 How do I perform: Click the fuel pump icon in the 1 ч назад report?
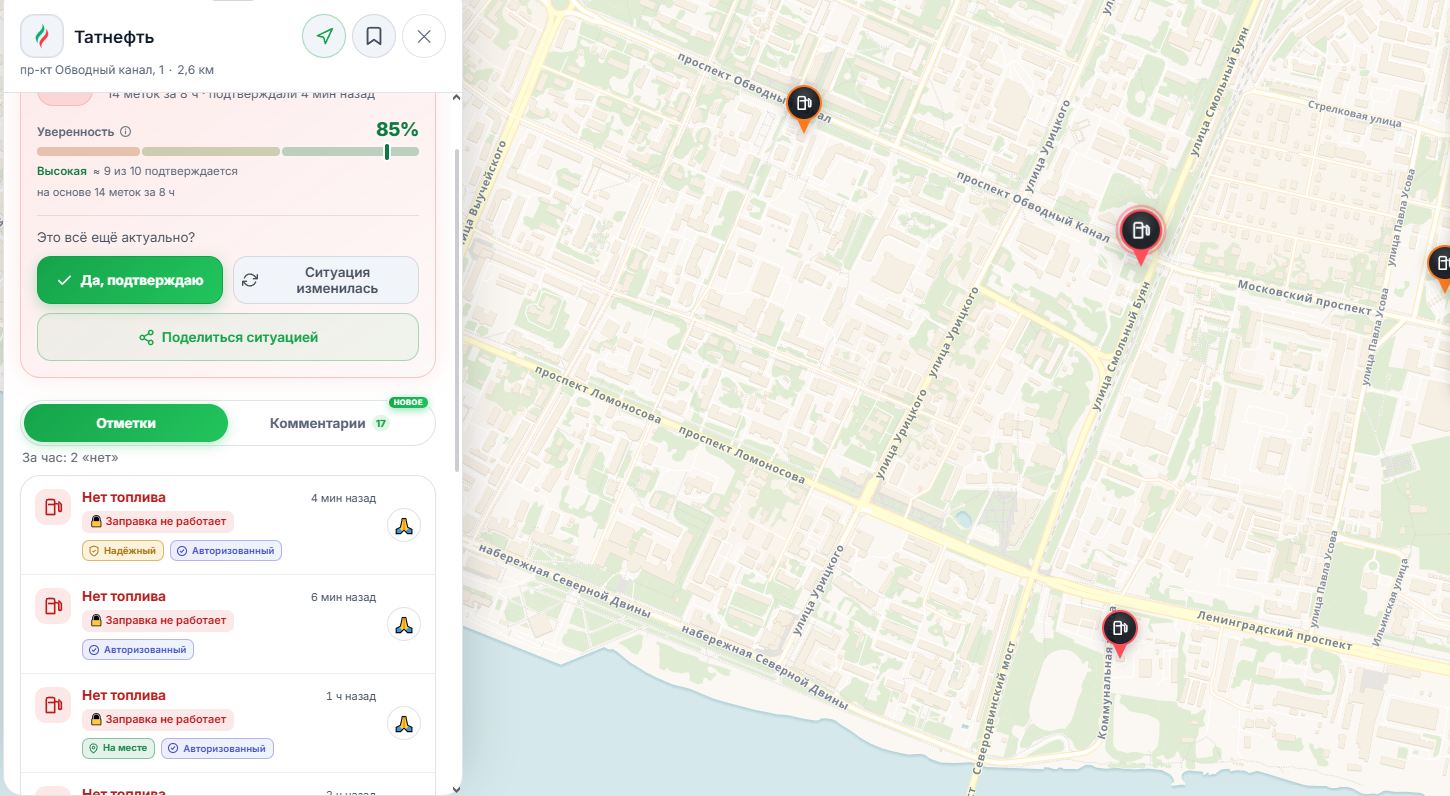pos(52,705)
